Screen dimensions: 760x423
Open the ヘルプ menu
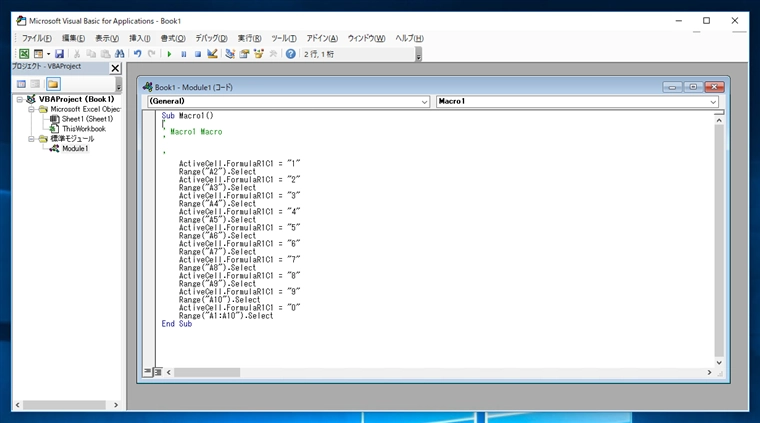coord(409,38)
